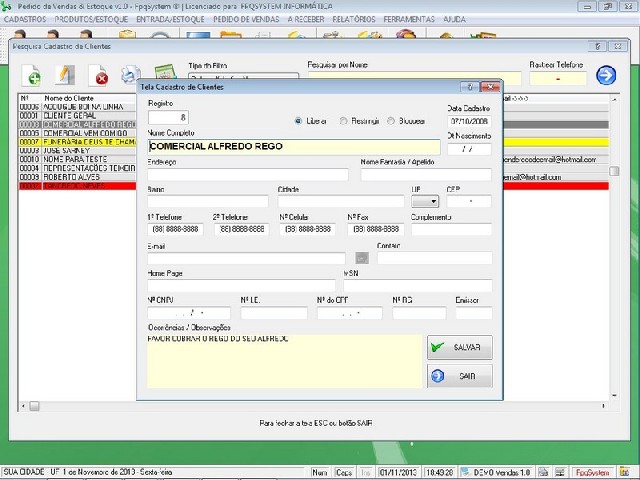Select the Bloquear radio option
This screenshot has width=640, height=480.
click(391, 121)
